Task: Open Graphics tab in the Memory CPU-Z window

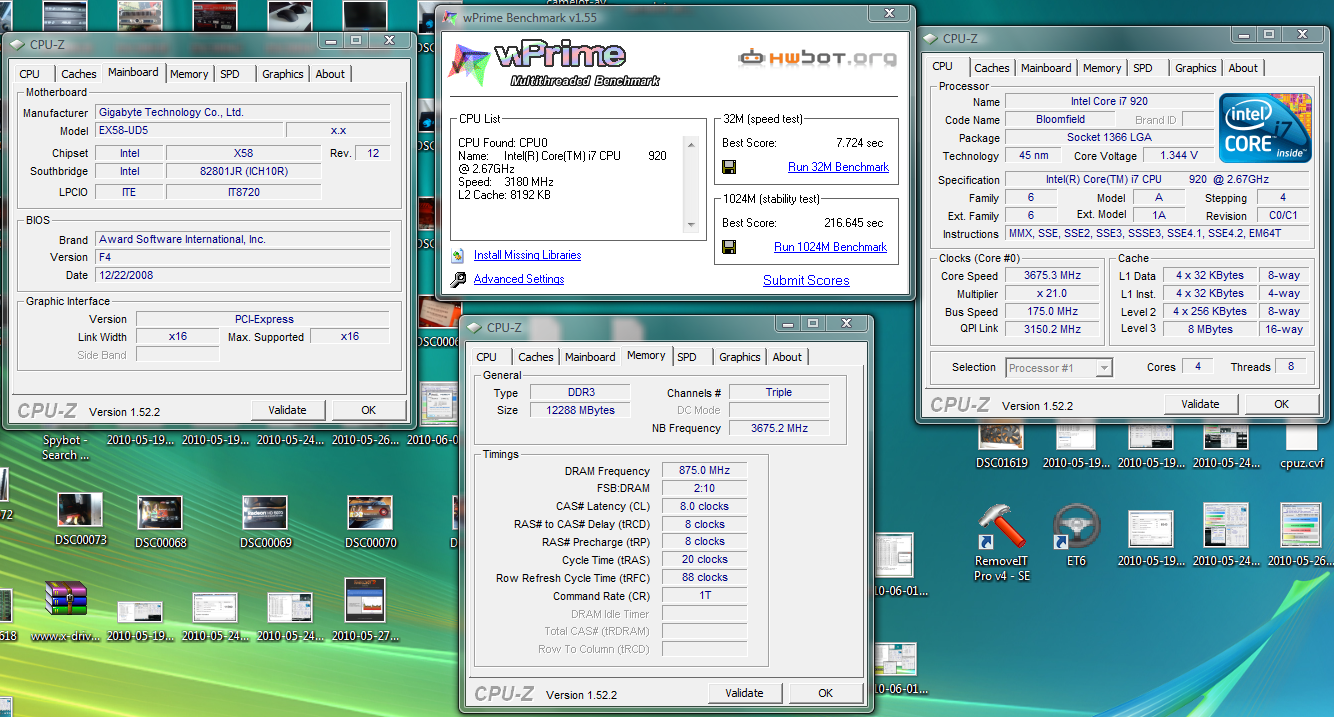Action: click(x=740, y=357)
